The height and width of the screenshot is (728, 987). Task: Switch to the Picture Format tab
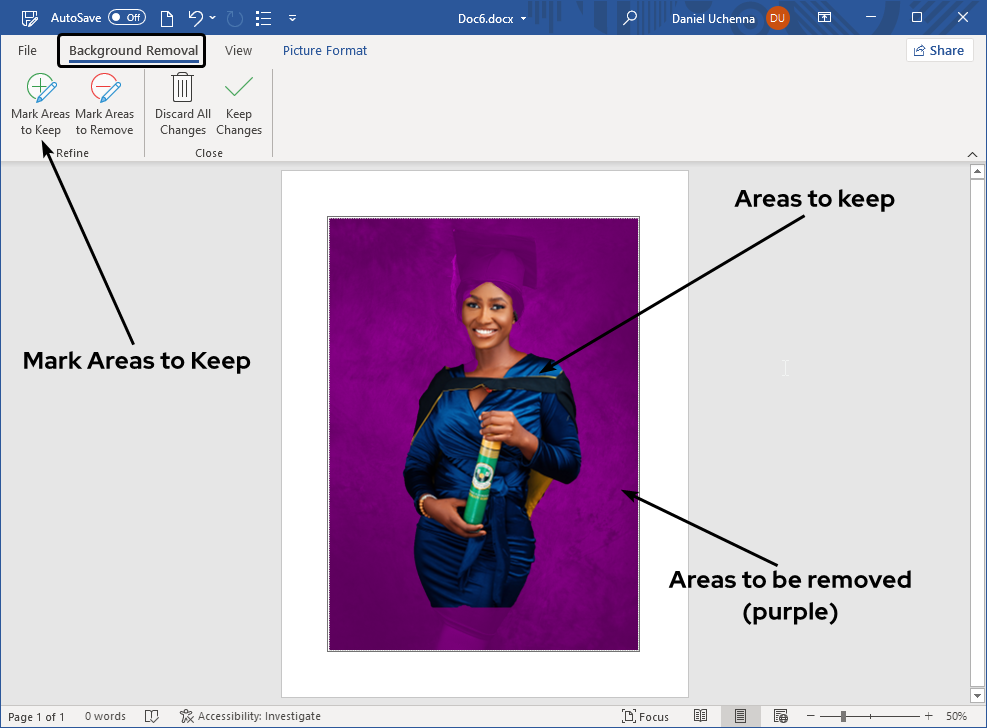[325, 50]
